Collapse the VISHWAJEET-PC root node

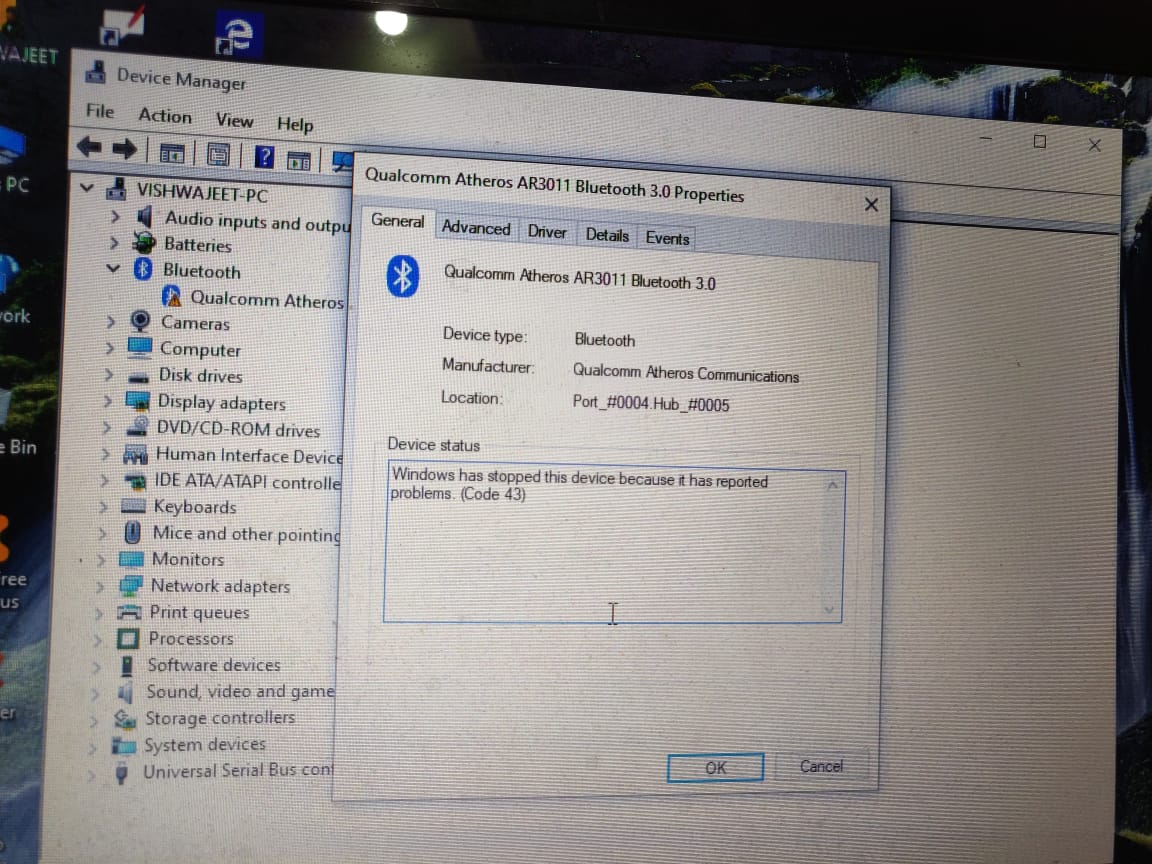[87, 187]
